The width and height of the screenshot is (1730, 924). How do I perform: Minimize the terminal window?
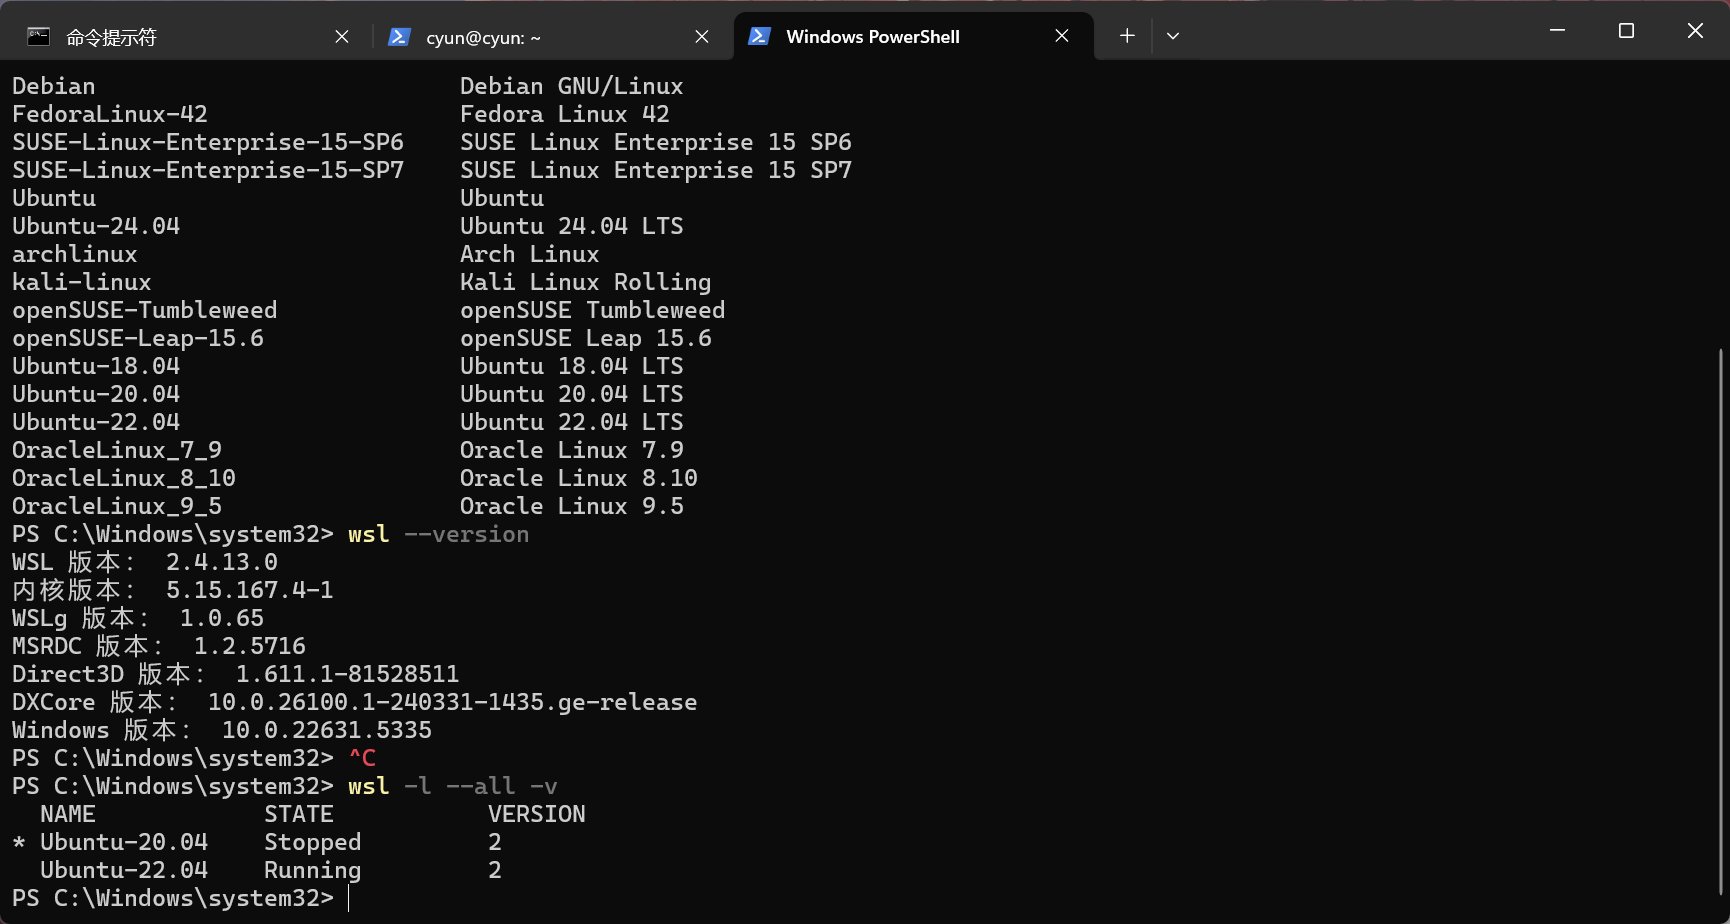1557,31
